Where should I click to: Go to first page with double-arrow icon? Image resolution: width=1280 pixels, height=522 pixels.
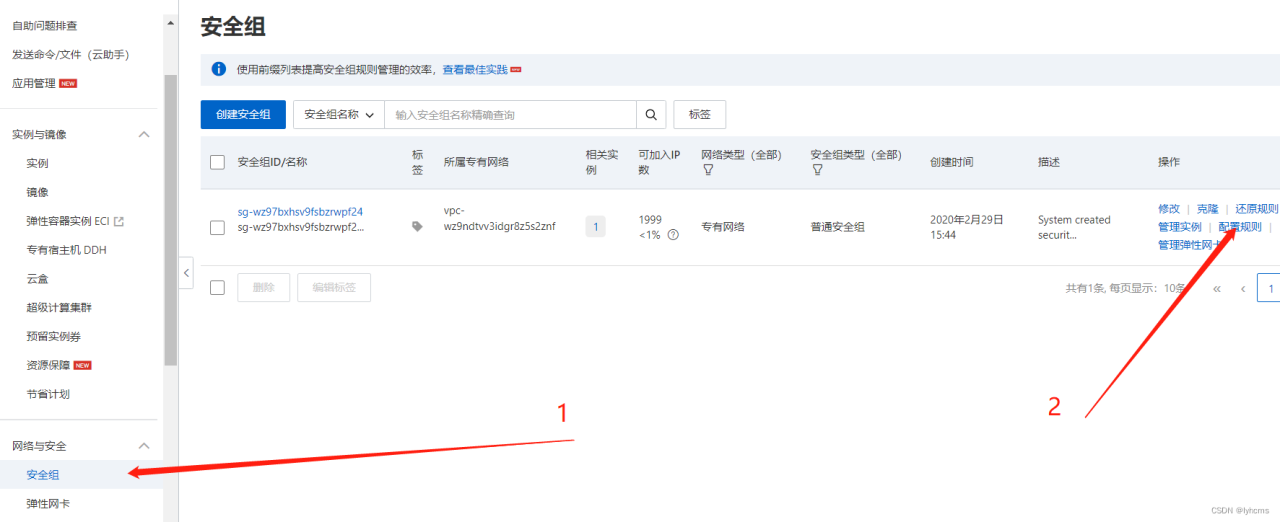(x=1217, y=288)
